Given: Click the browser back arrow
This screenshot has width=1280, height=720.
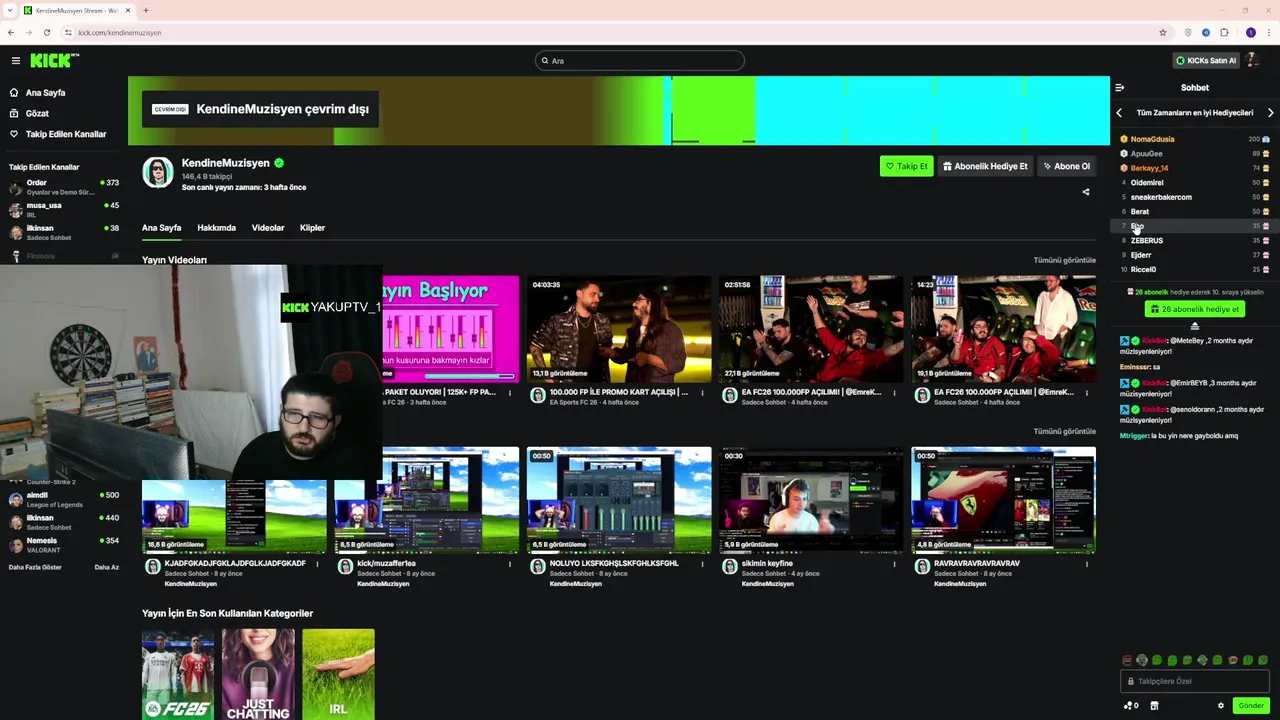Looking at the screenshot, I should tap(10, 32).
